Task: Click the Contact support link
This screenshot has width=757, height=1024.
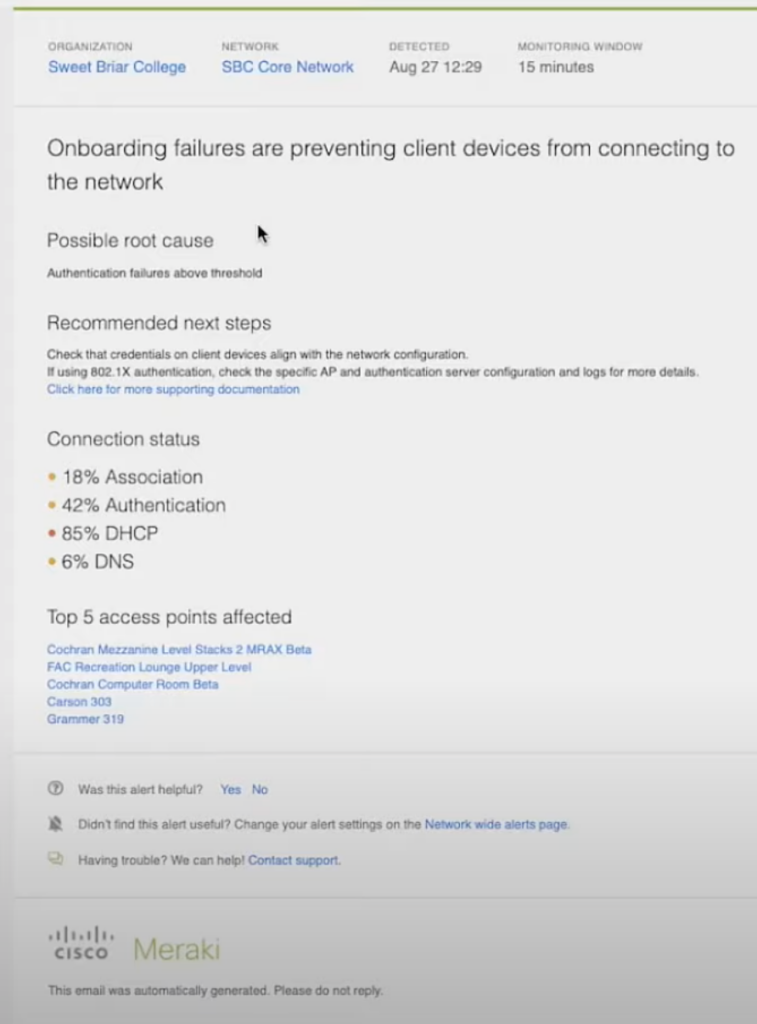Action: point(294,860)
